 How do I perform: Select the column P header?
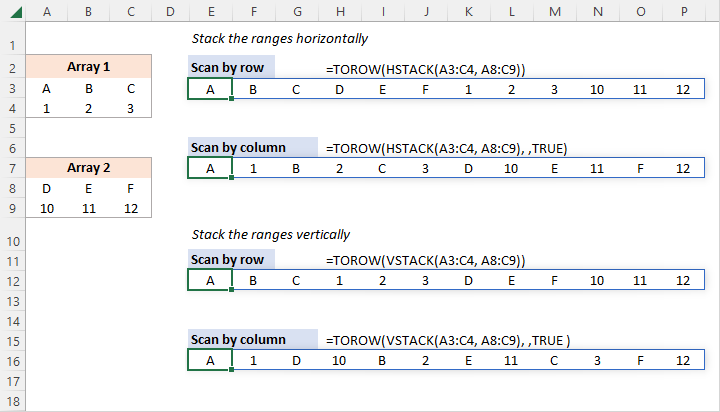pyautogui.click(x=682, y=11)
